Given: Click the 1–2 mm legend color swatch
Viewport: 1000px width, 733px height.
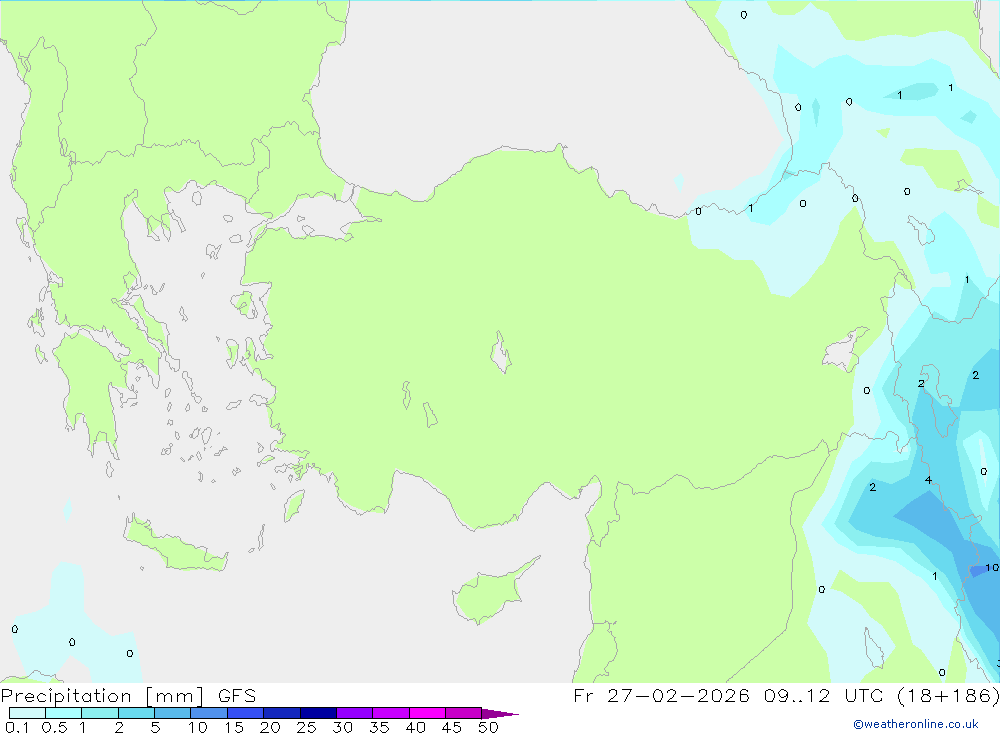Looking at the screenshot, I should pos(99,713).
